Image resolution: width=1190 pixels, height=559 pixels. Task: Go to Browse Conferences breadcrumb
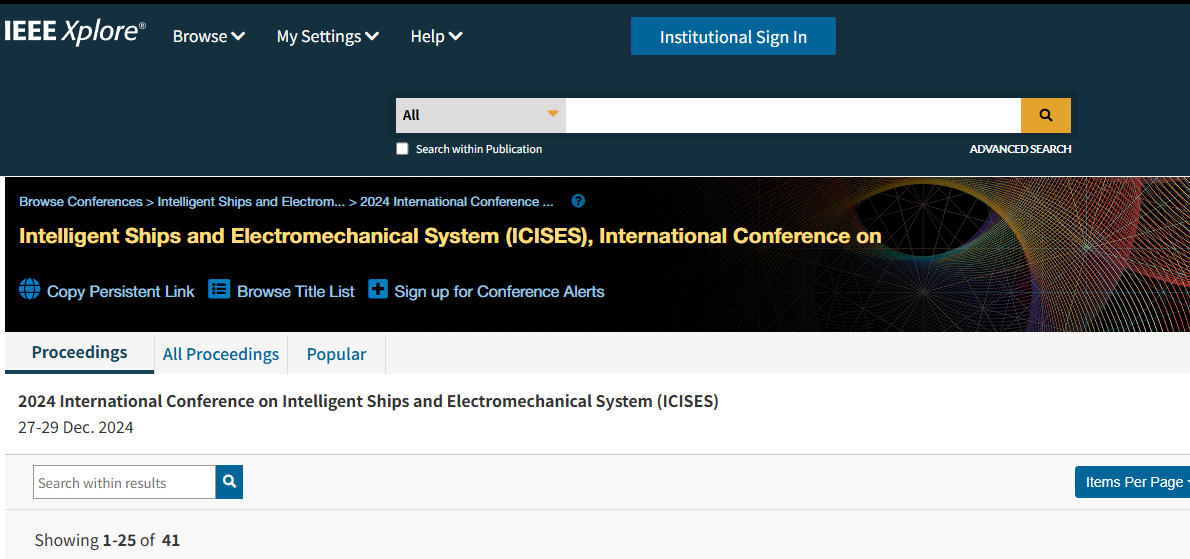(x=80, y=202)
